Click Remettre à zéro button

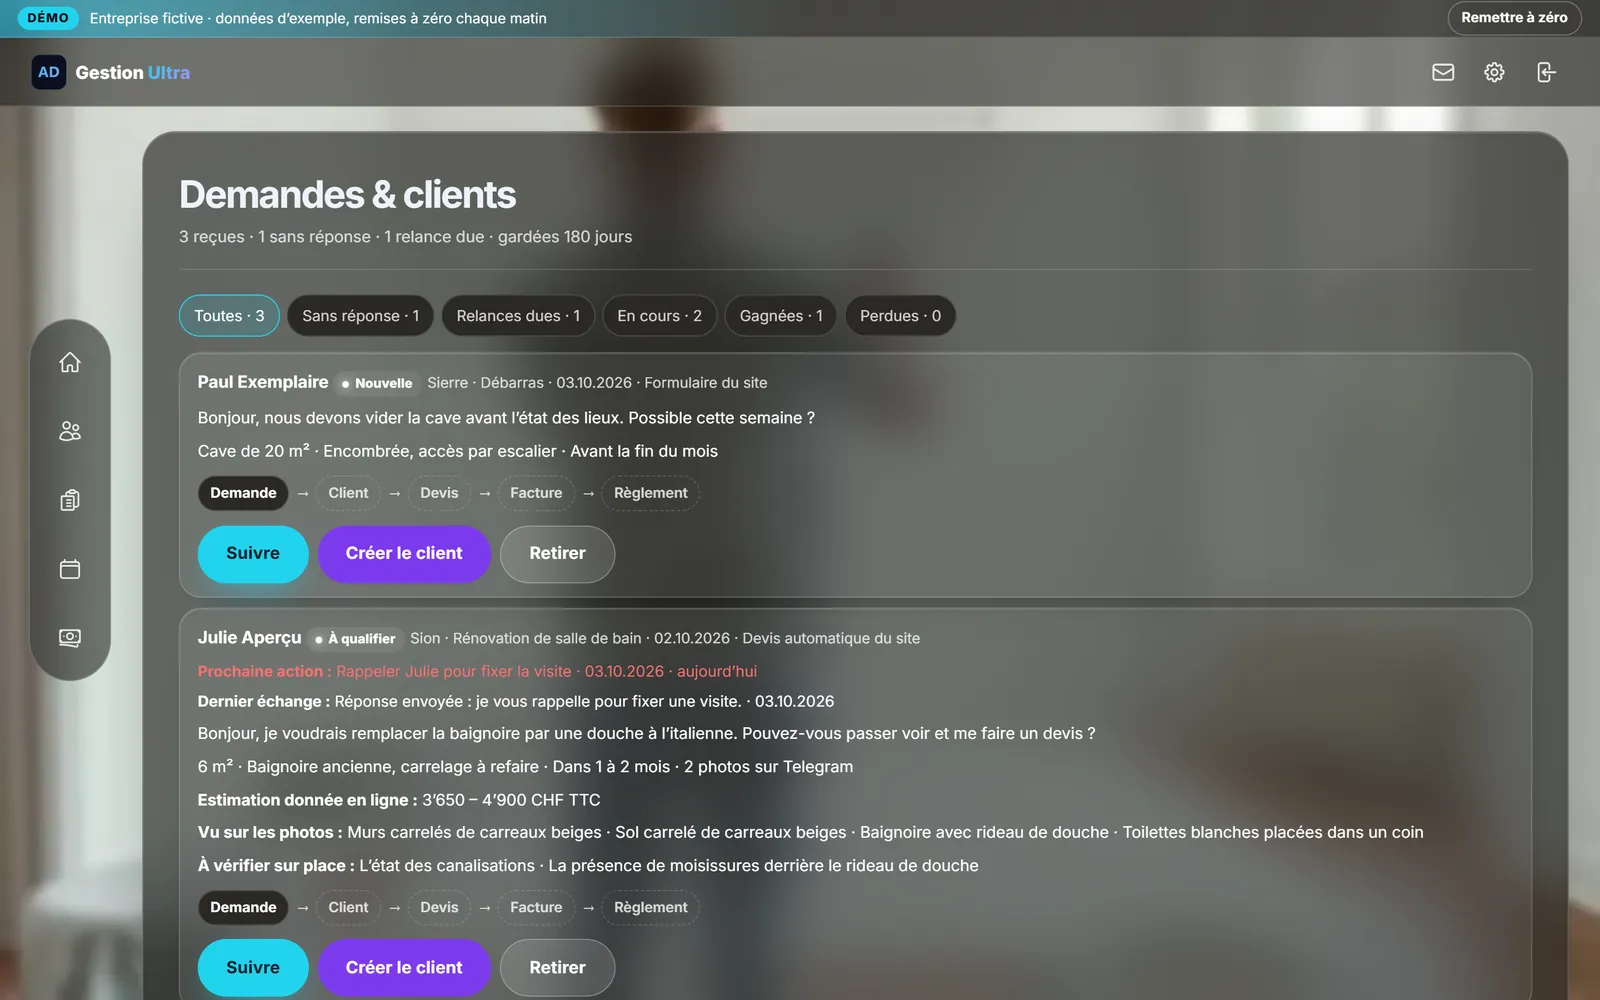(1514, 18)
